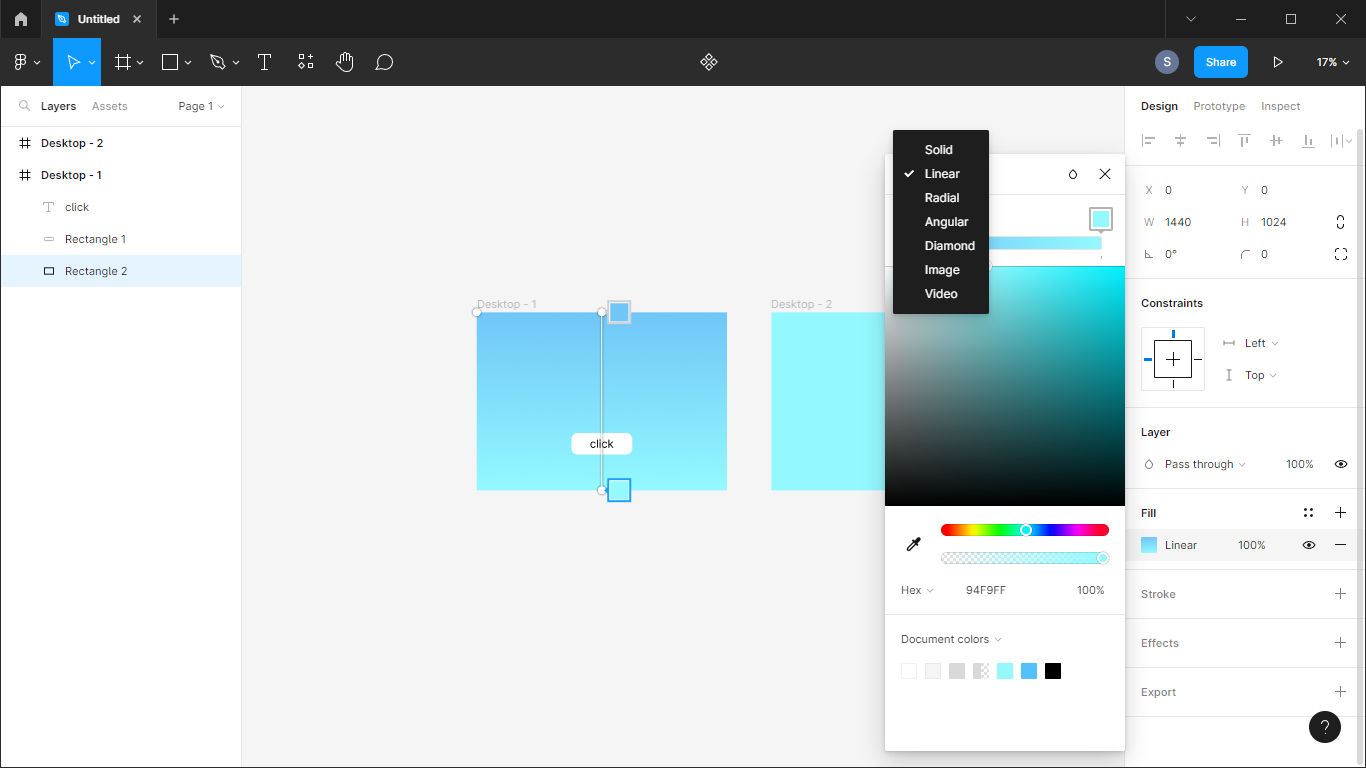Align selection to the right
The image size is (1366, 768).
click(1213, 141)
